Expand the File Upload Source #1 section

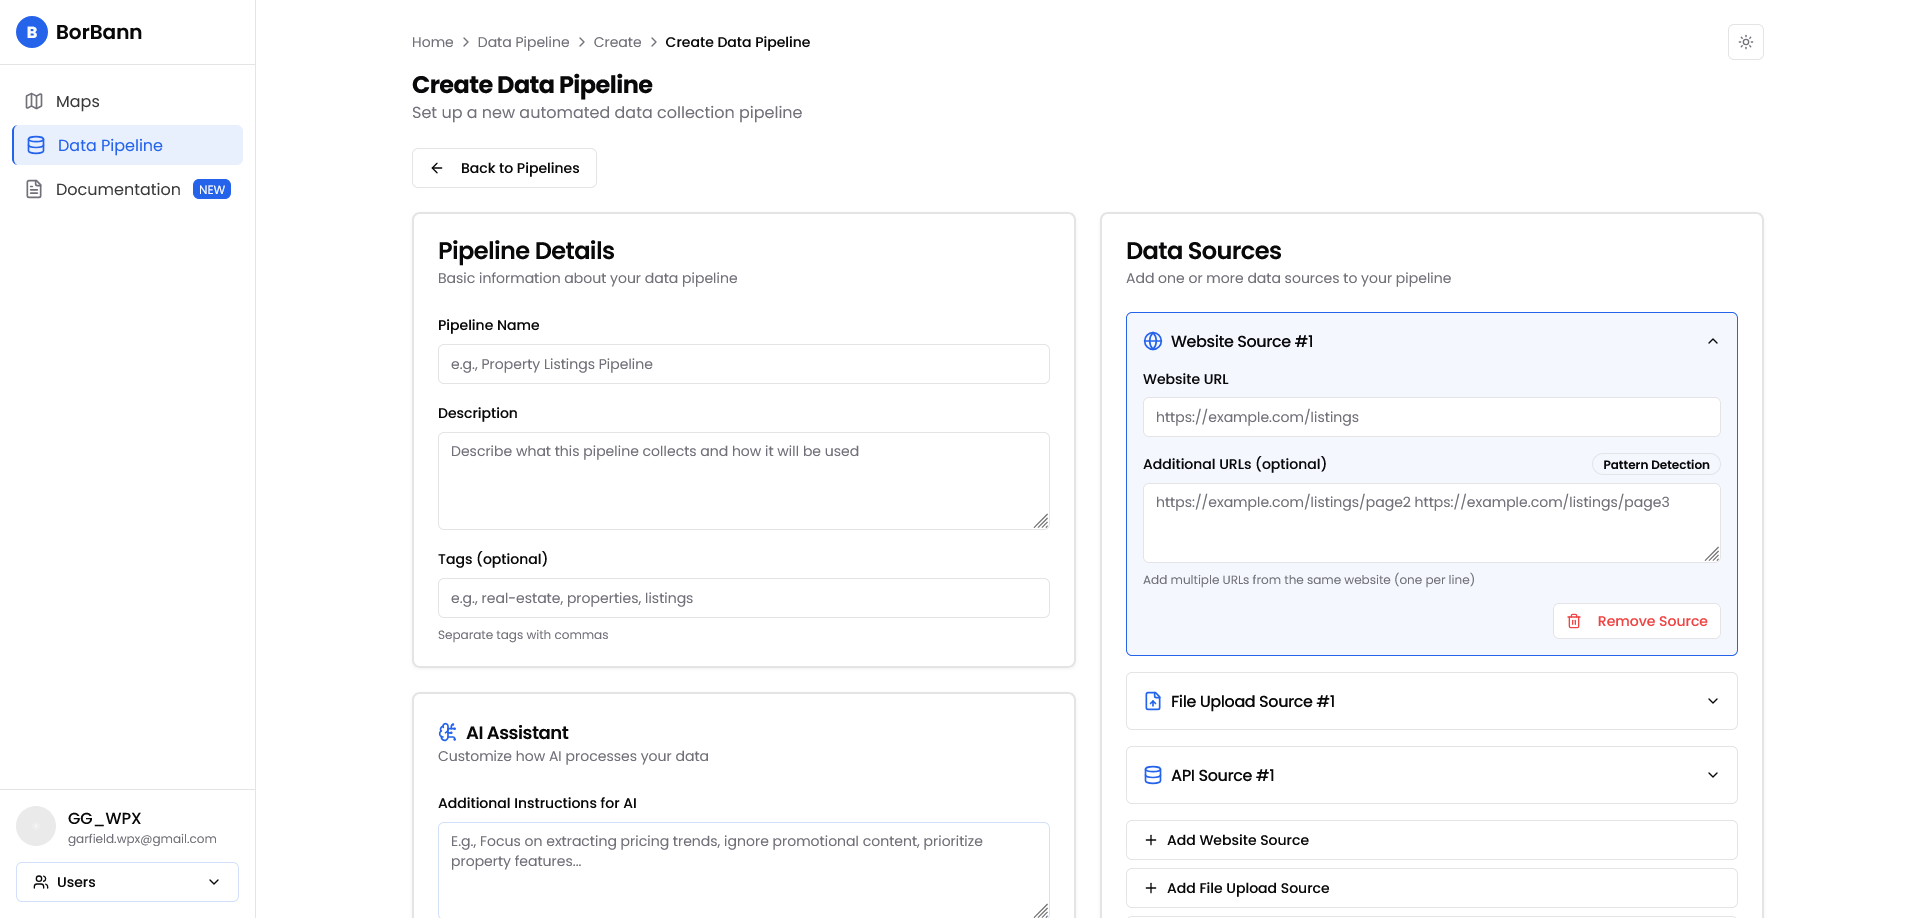1712,701
